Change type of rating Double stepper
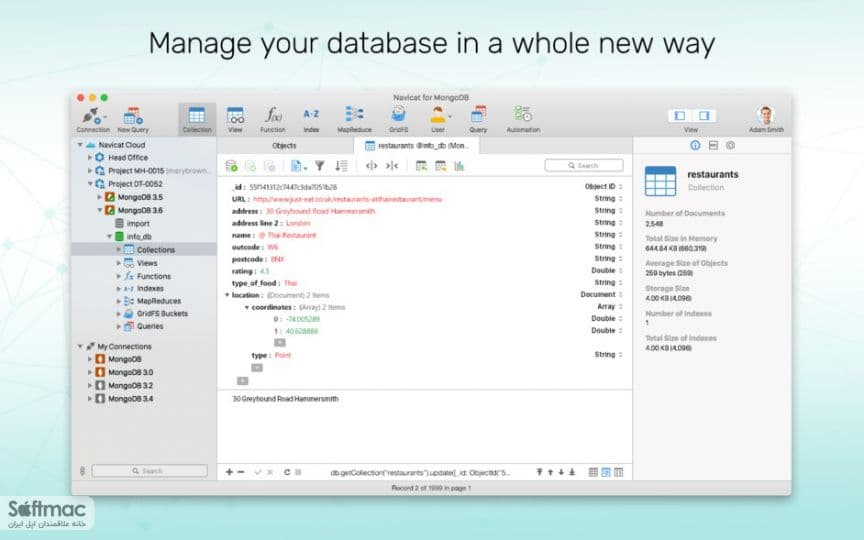 (x=620, y=271)
